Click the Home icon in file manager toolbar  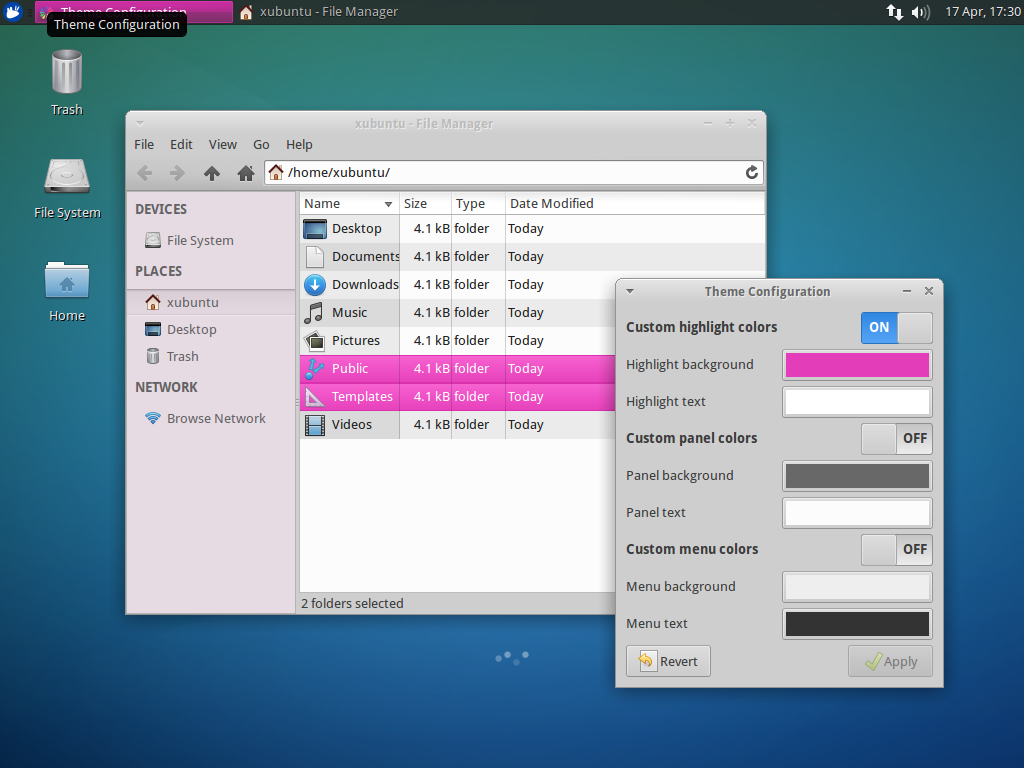click(x=246, y=173)
